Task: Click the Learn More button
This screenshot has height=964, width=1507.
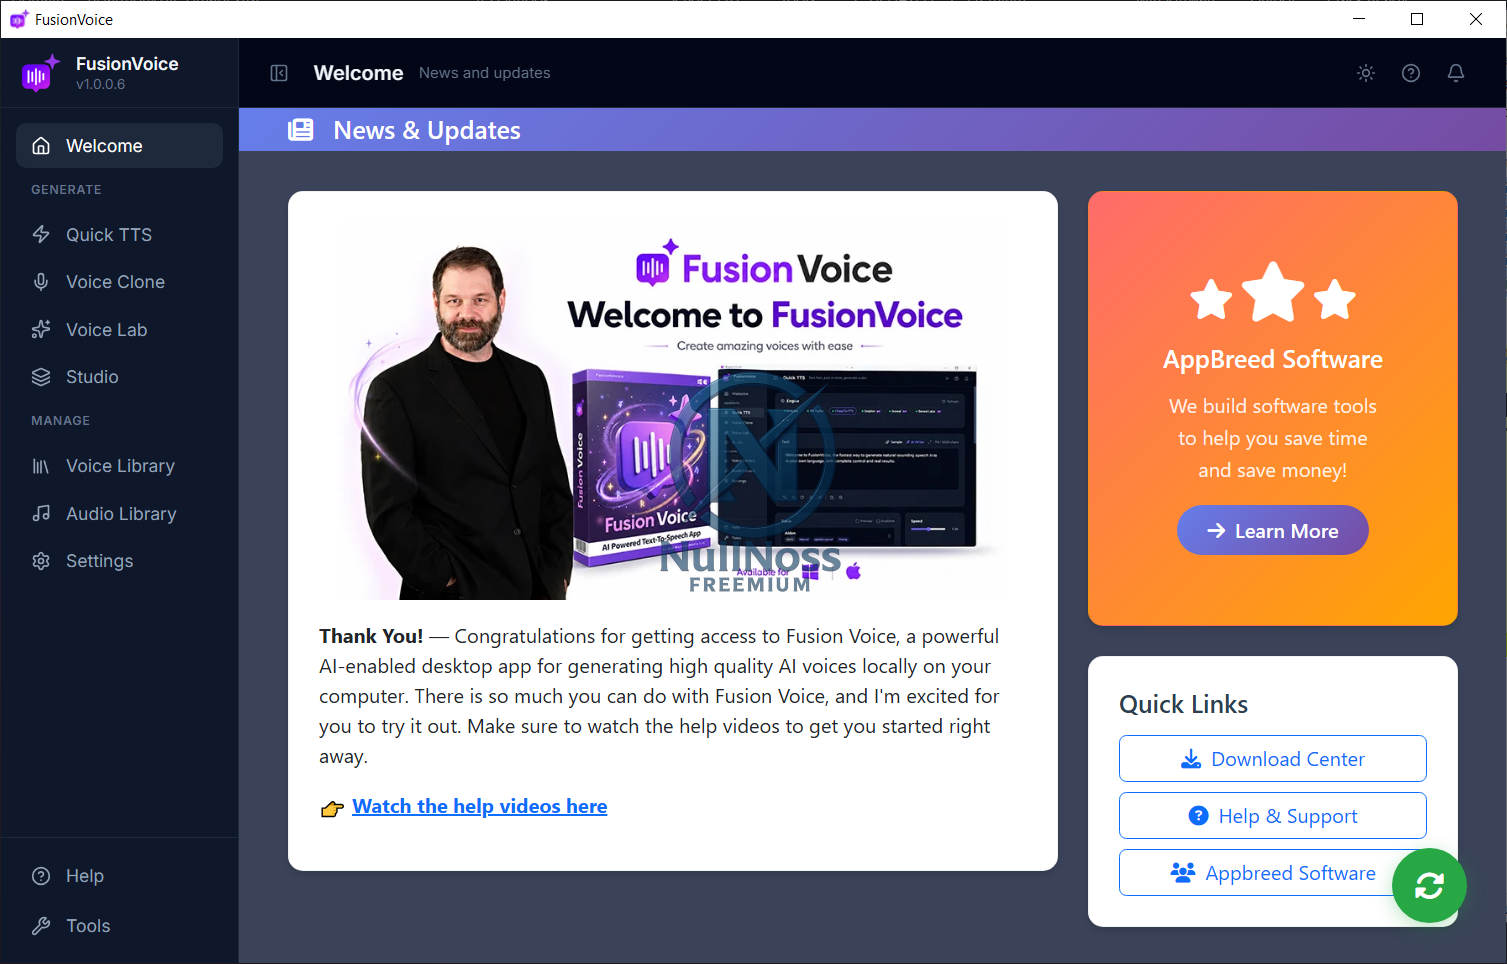Action: tap(1273, 531)
